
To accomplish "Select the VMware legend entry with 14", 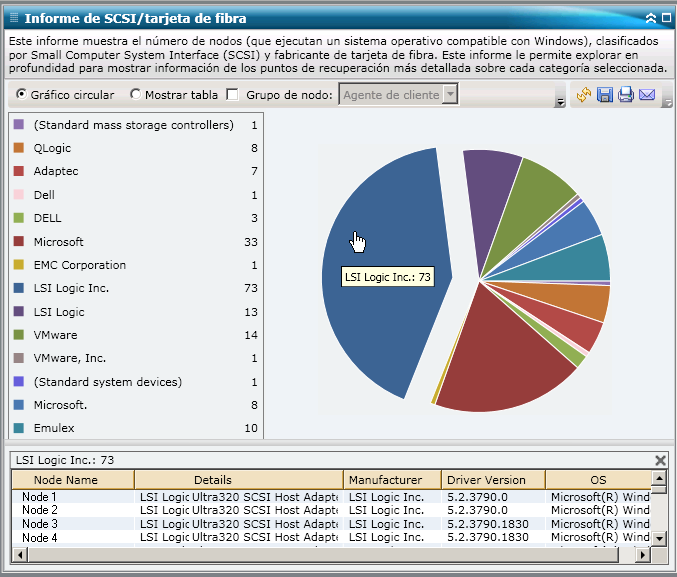I will 55,335.
